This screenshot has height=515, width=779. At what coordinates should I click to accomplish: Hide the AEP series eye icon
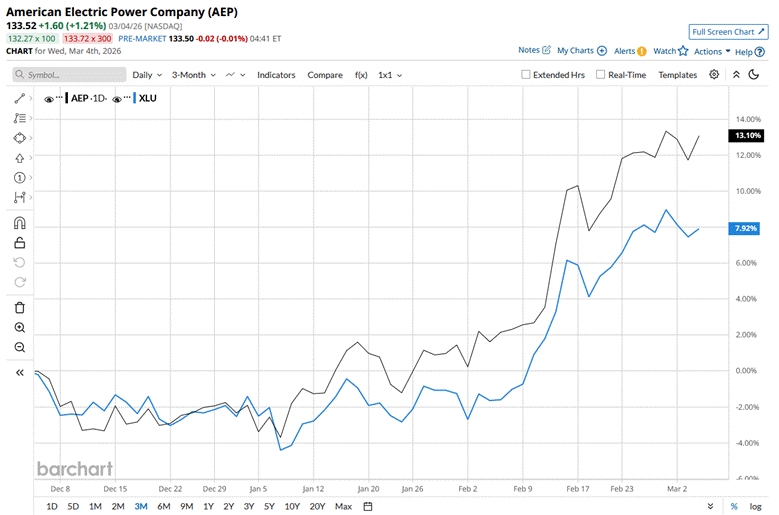point(49,99)
